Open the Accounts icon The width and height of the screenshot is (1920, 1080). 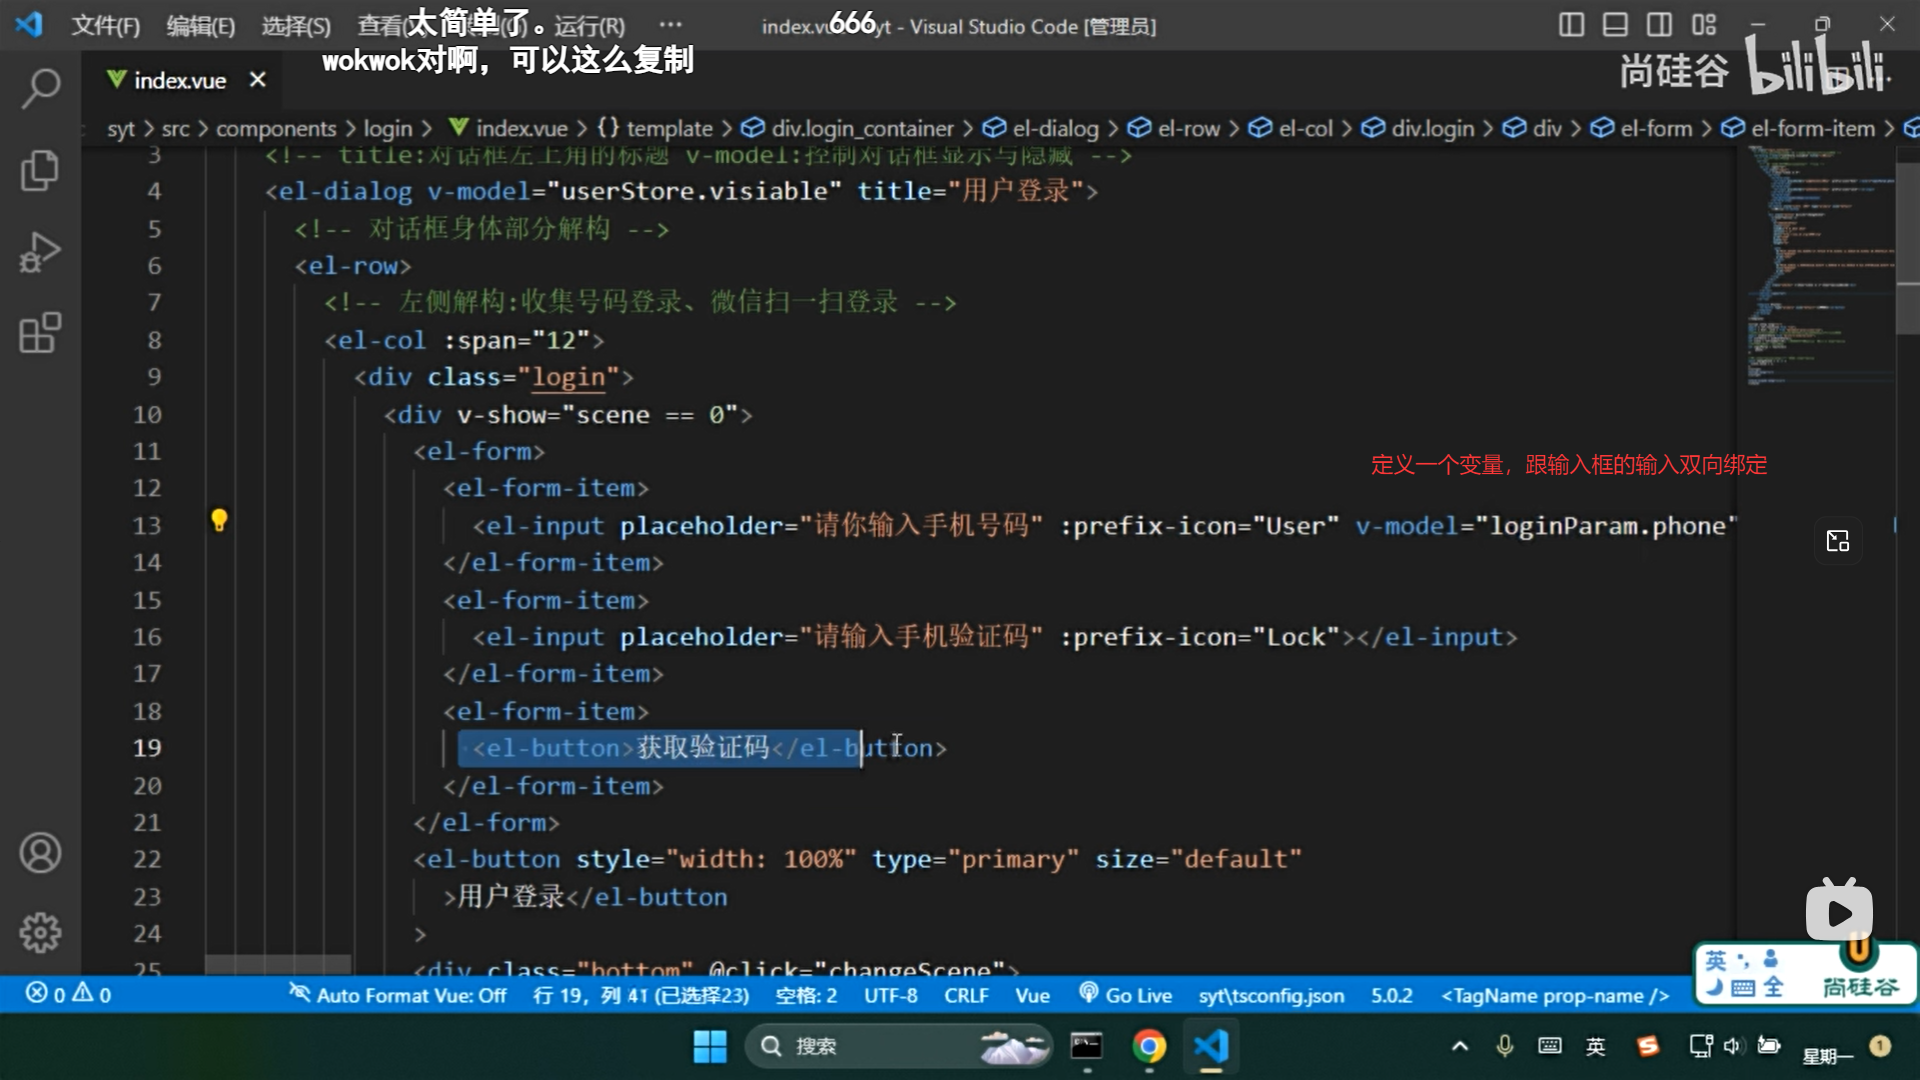40,853
